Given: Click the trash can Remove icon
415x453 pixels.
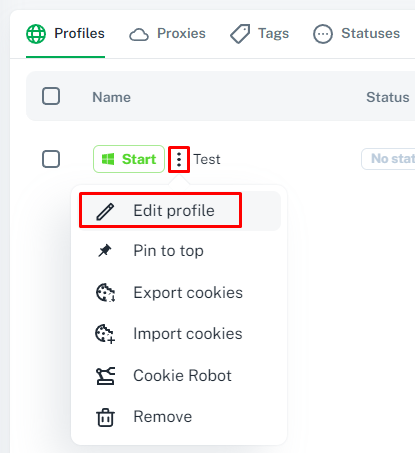Looking at the screenshot, I should (105, 417).
